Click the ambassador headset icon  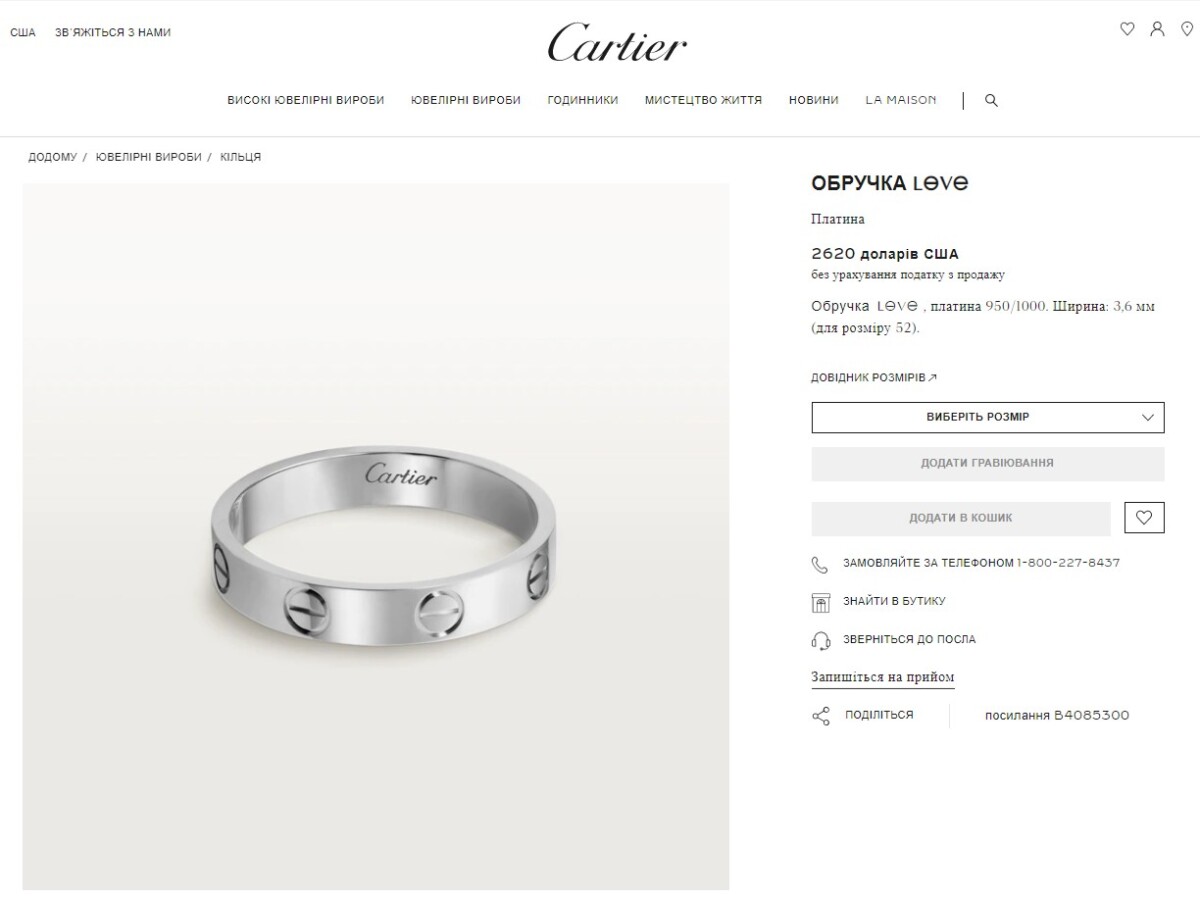click(820, 640)
